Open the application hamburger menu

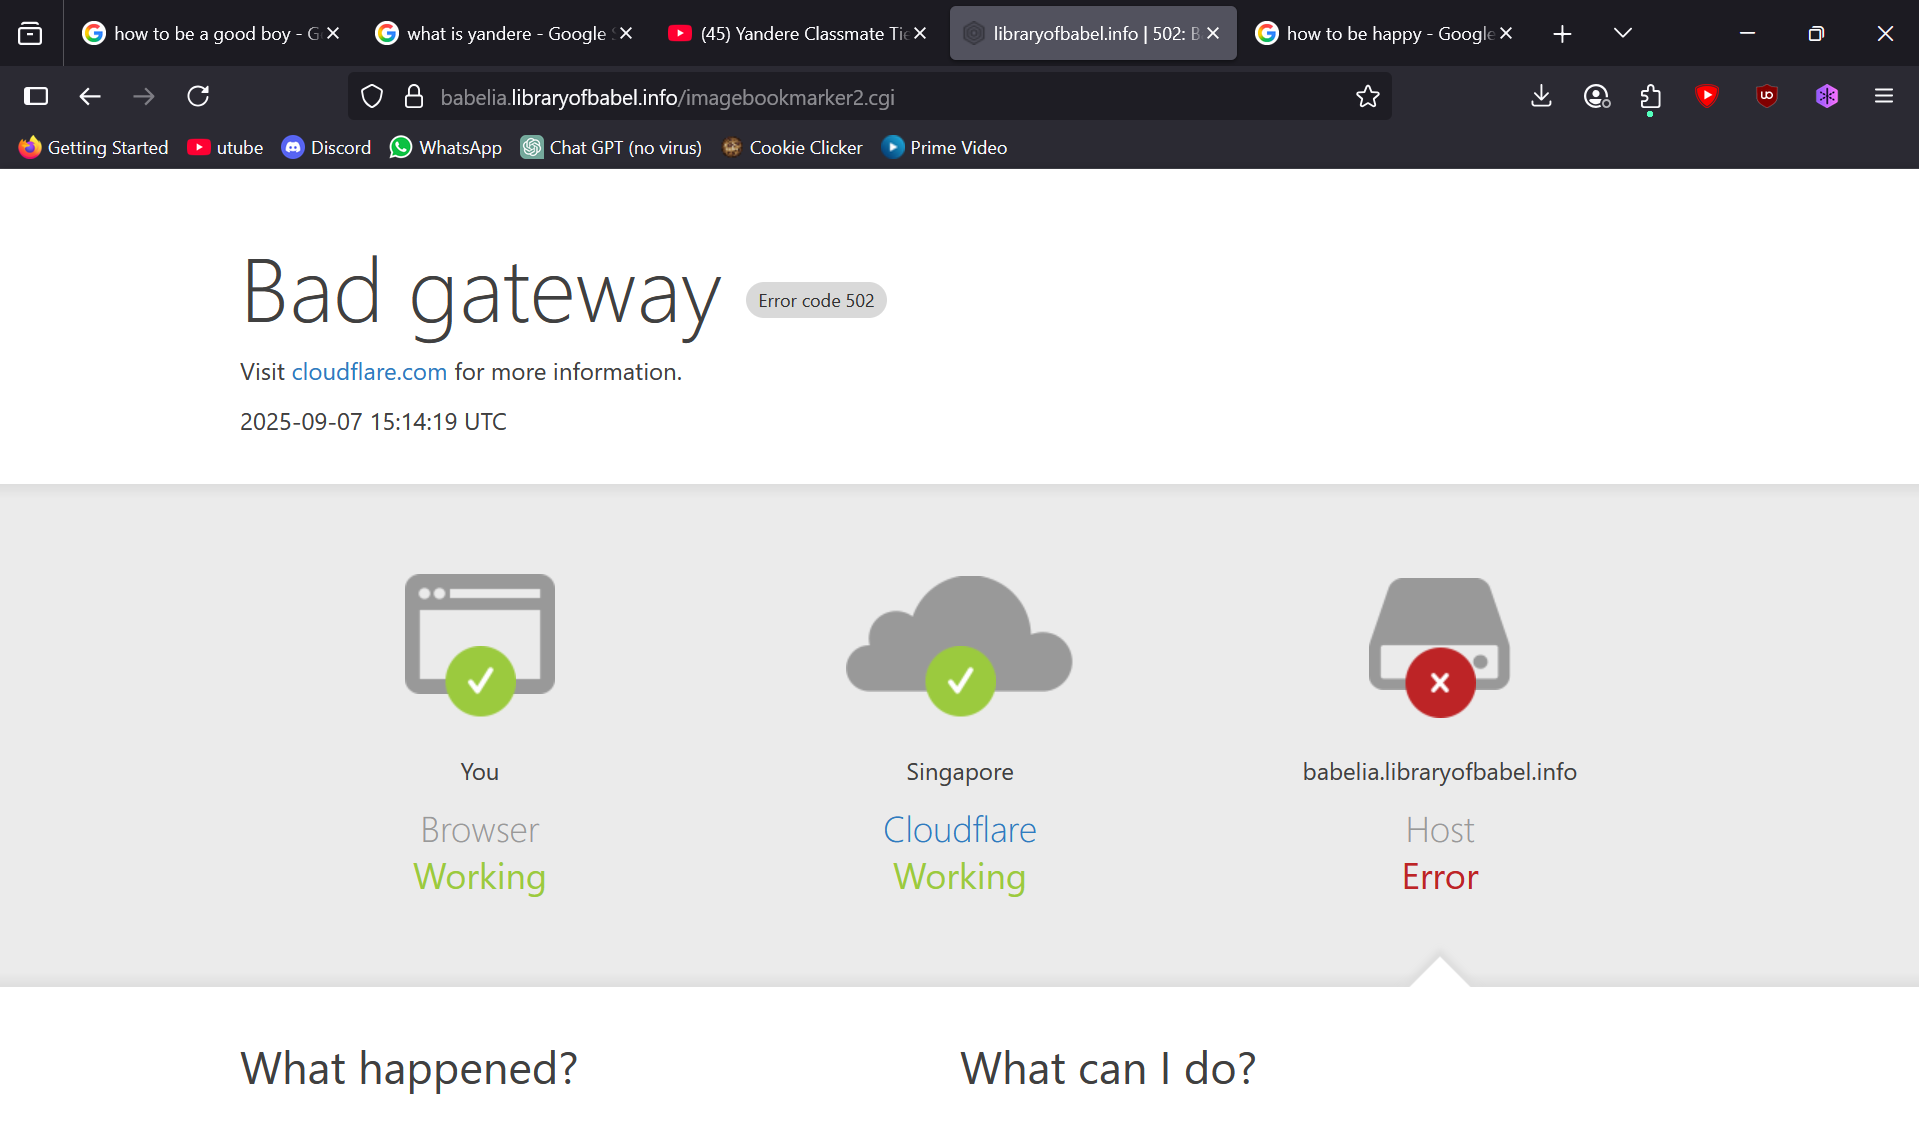(x=1884, y=96)
